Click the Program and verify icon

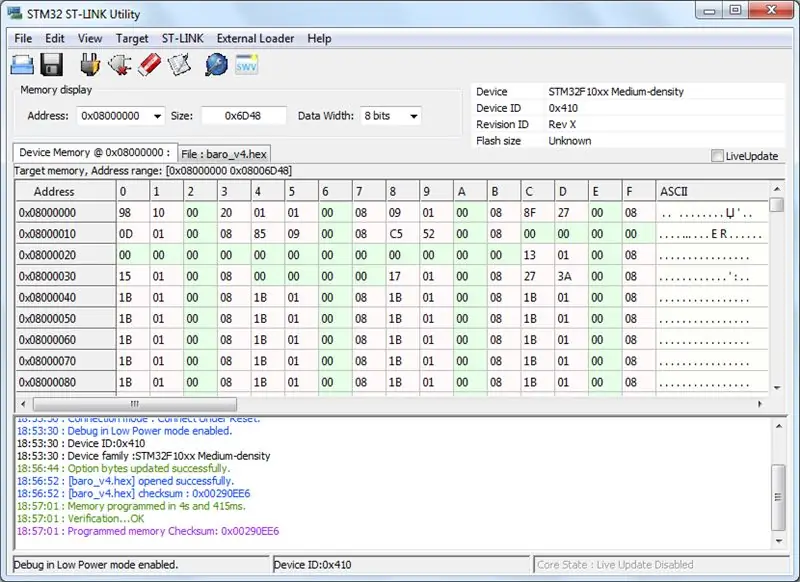pyautogui.click(x=179, y=65)
